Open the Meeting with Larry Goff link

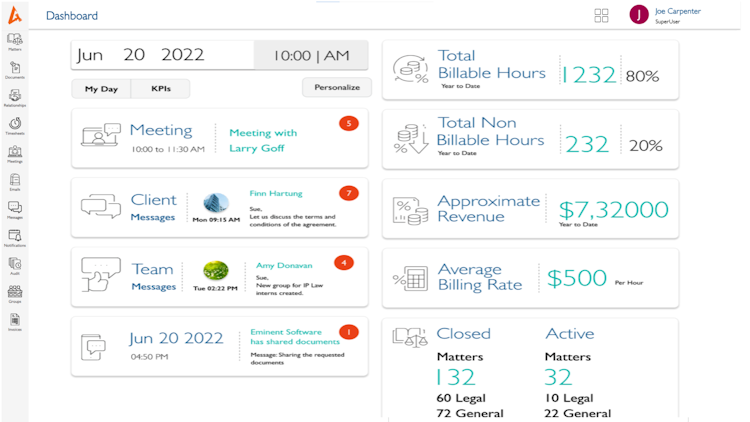[x=262, y=140]
